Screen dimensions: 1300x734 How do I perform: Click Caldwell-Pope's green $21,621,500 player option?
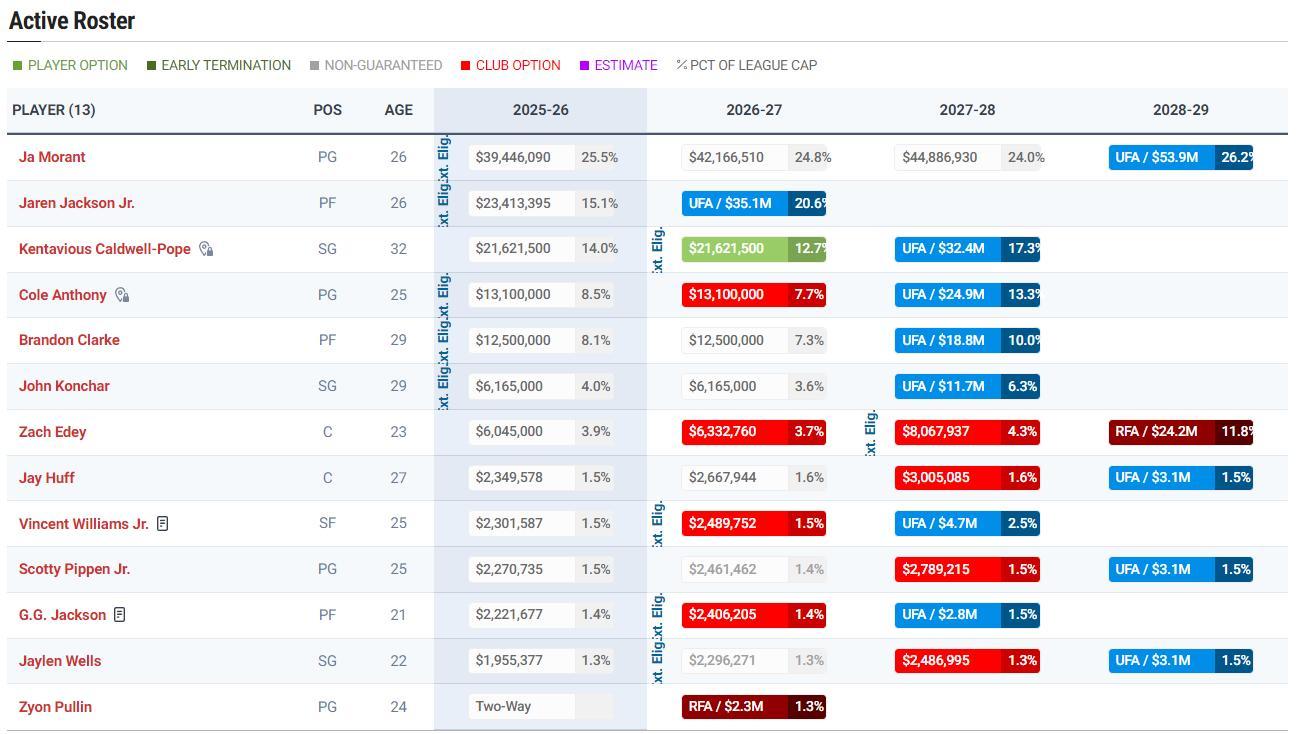734,249
